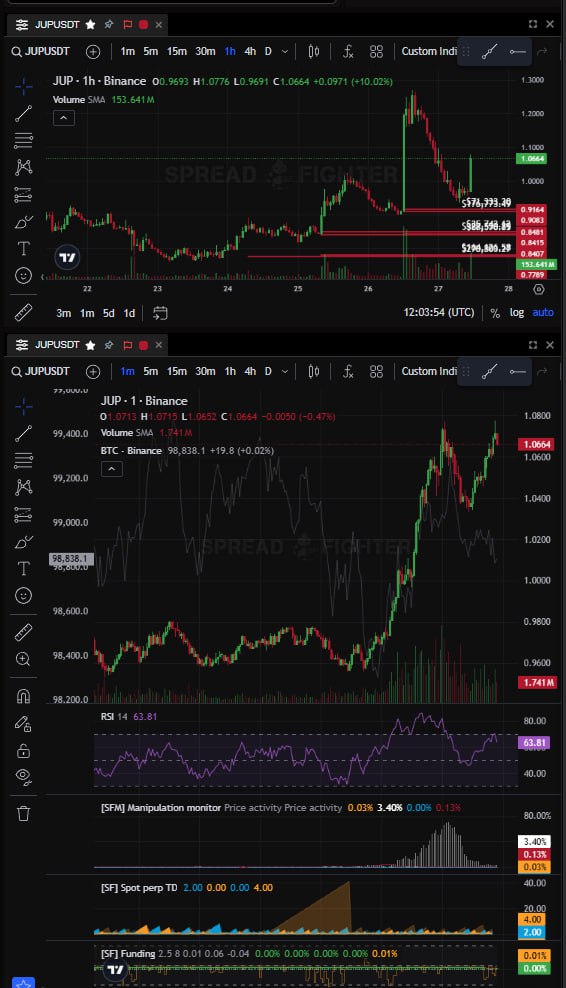The image size is (566, 988).
Task: Open candlestick chart style menu in upper chart
Action: (314, 52)
